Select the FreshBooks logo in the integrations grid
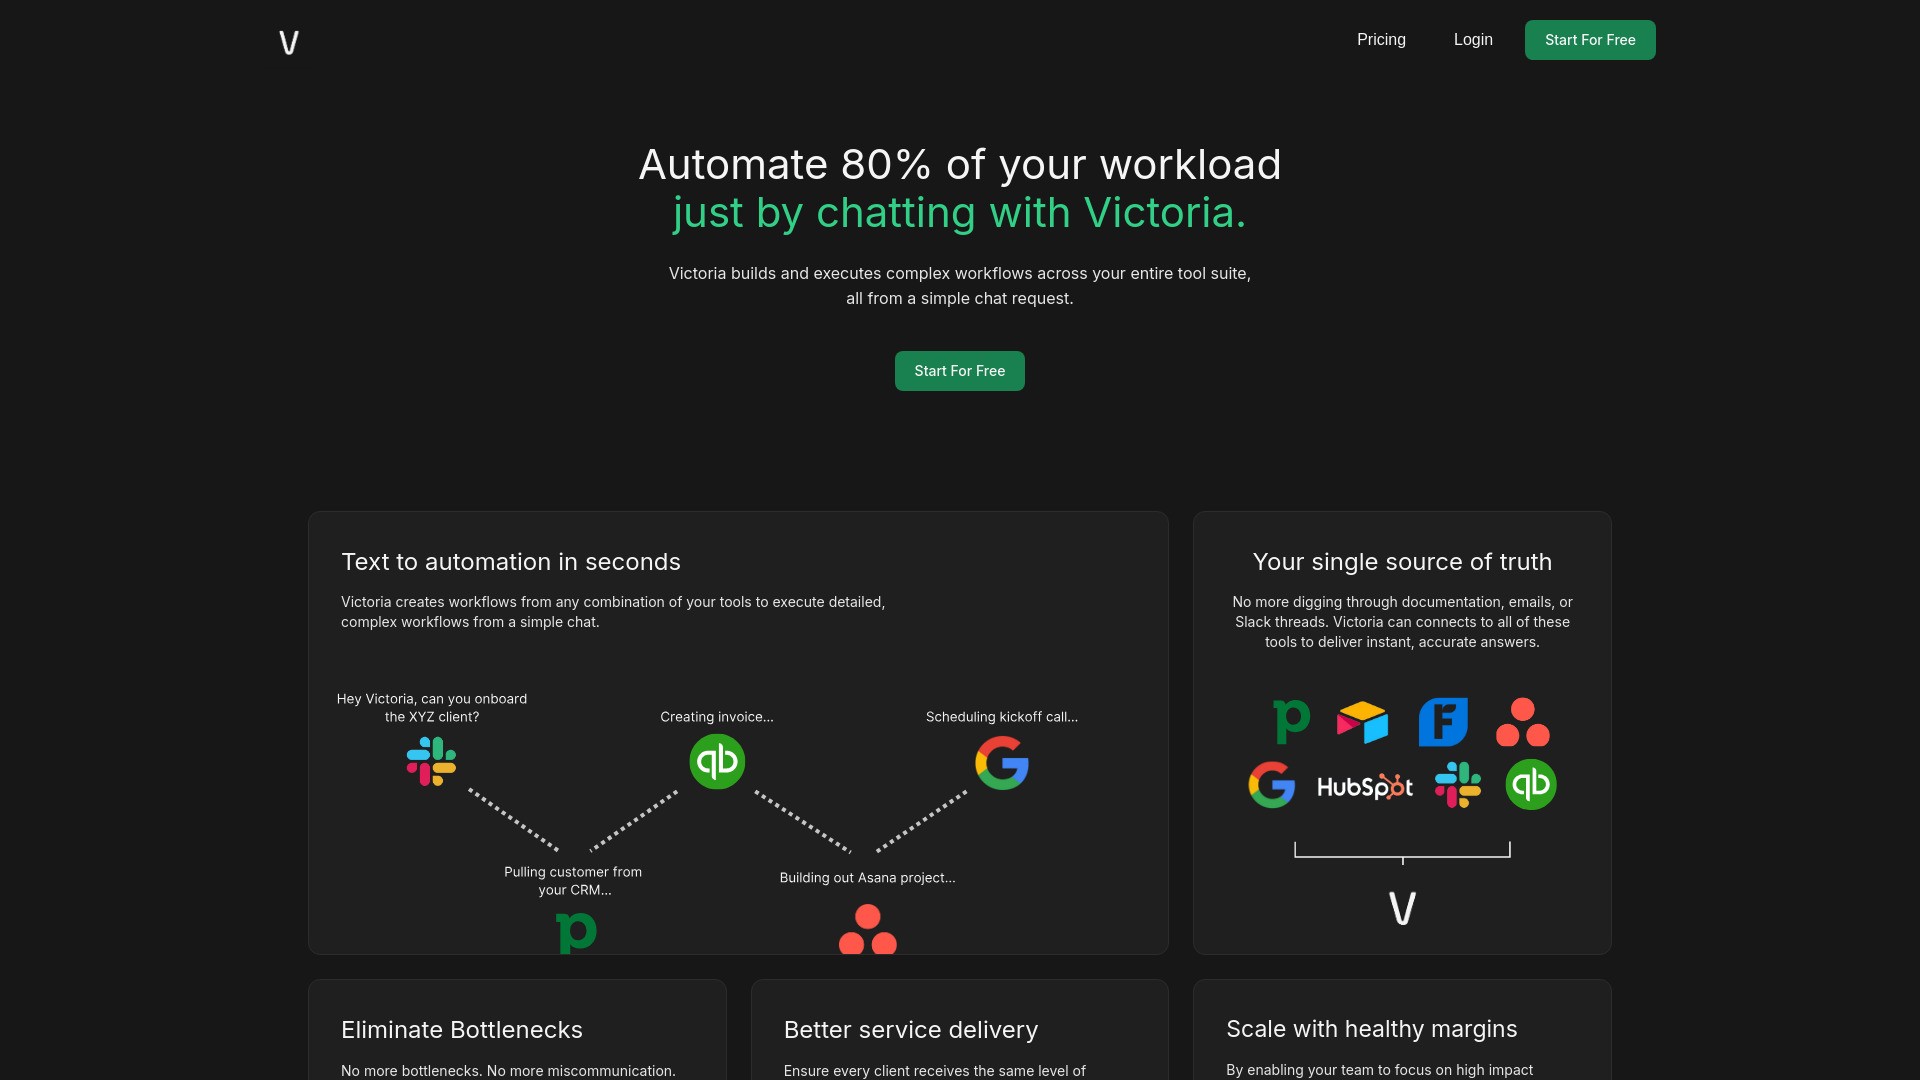This screenshot has width=1920, height=1080. [x=1442, y=721]
